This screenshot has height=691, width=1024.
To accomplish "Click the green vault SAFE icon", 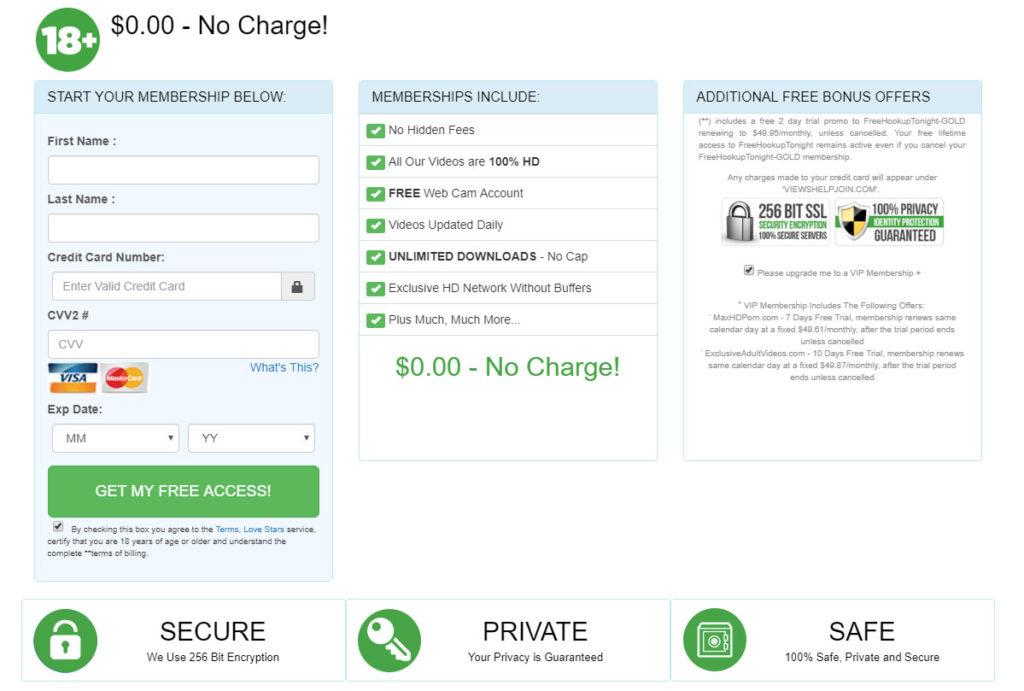I will coord(714,641).
